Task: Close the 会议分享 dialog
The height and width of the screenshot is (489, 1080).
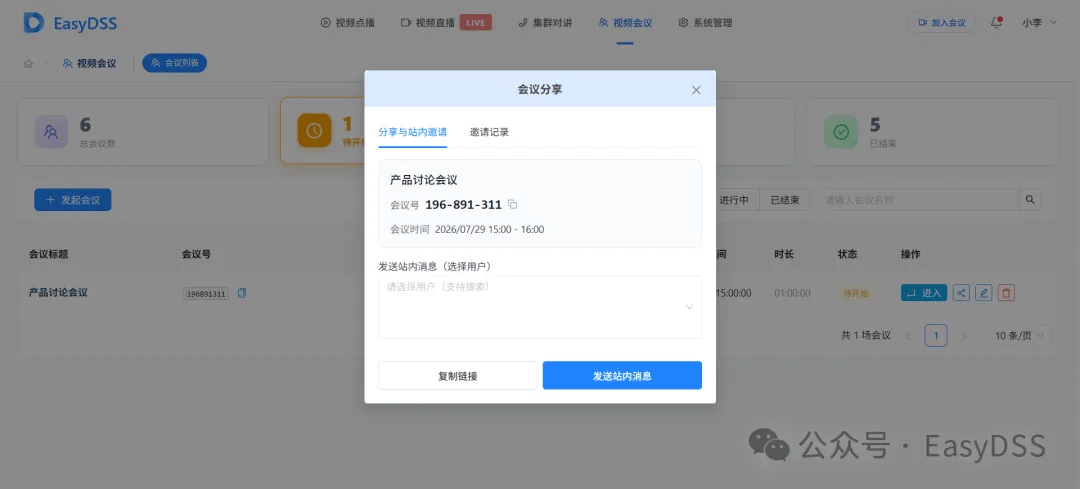Action: [696, 90]
